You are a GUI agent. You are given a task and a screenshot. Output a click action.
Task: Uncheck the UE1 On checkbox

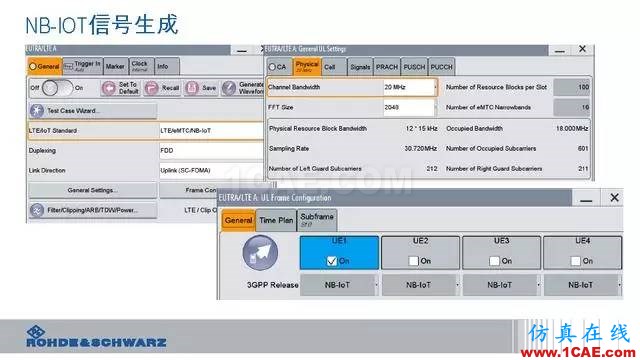331,261
